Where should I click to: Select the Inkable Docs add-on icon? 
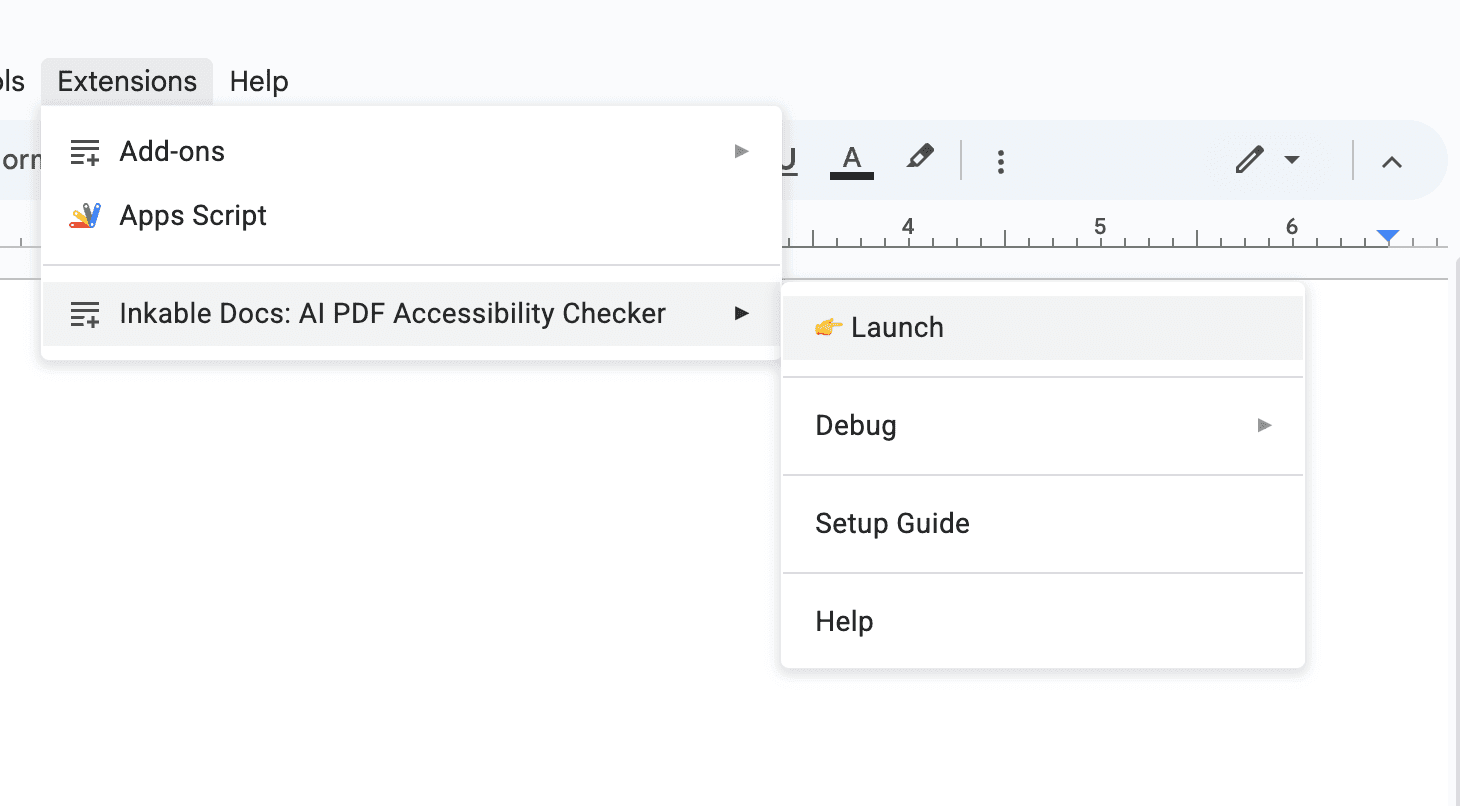pyautogui.click(x=84, y=313)
